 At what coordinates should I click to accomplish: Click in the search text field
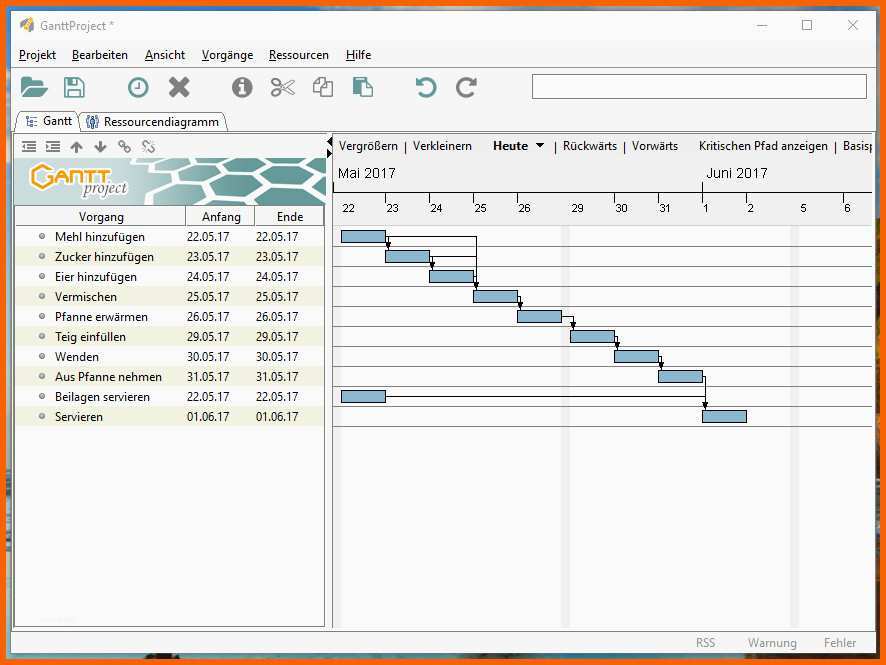point(698,87)
